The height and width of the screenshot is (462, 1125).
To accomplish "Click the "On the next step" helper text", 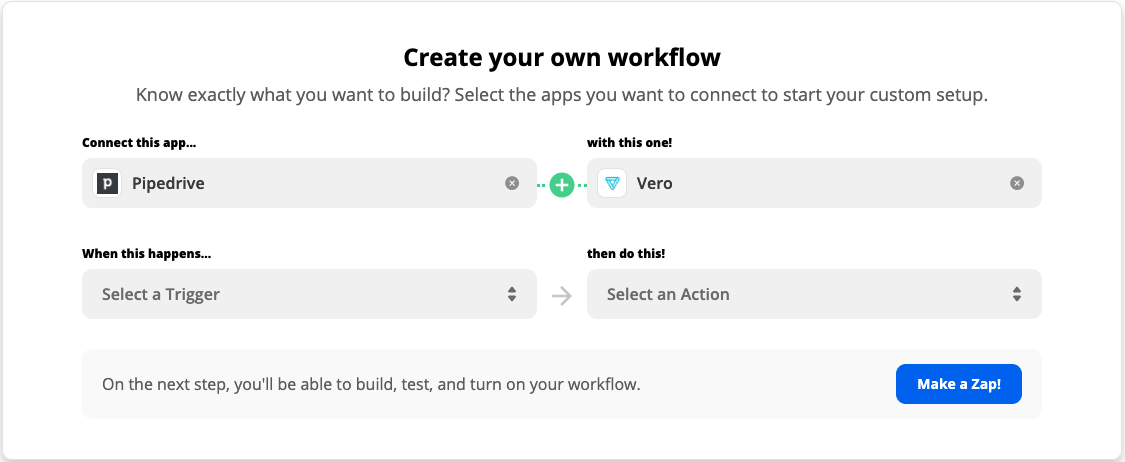I will pos(371,384).
